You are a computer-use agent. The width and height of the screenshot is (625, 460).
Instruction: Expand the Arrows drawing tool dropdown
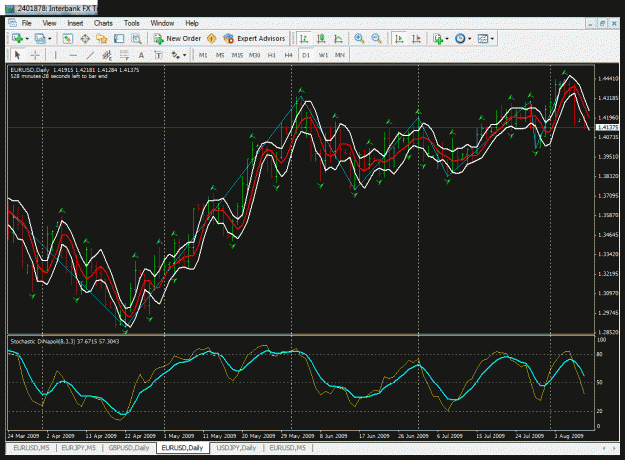184,55
